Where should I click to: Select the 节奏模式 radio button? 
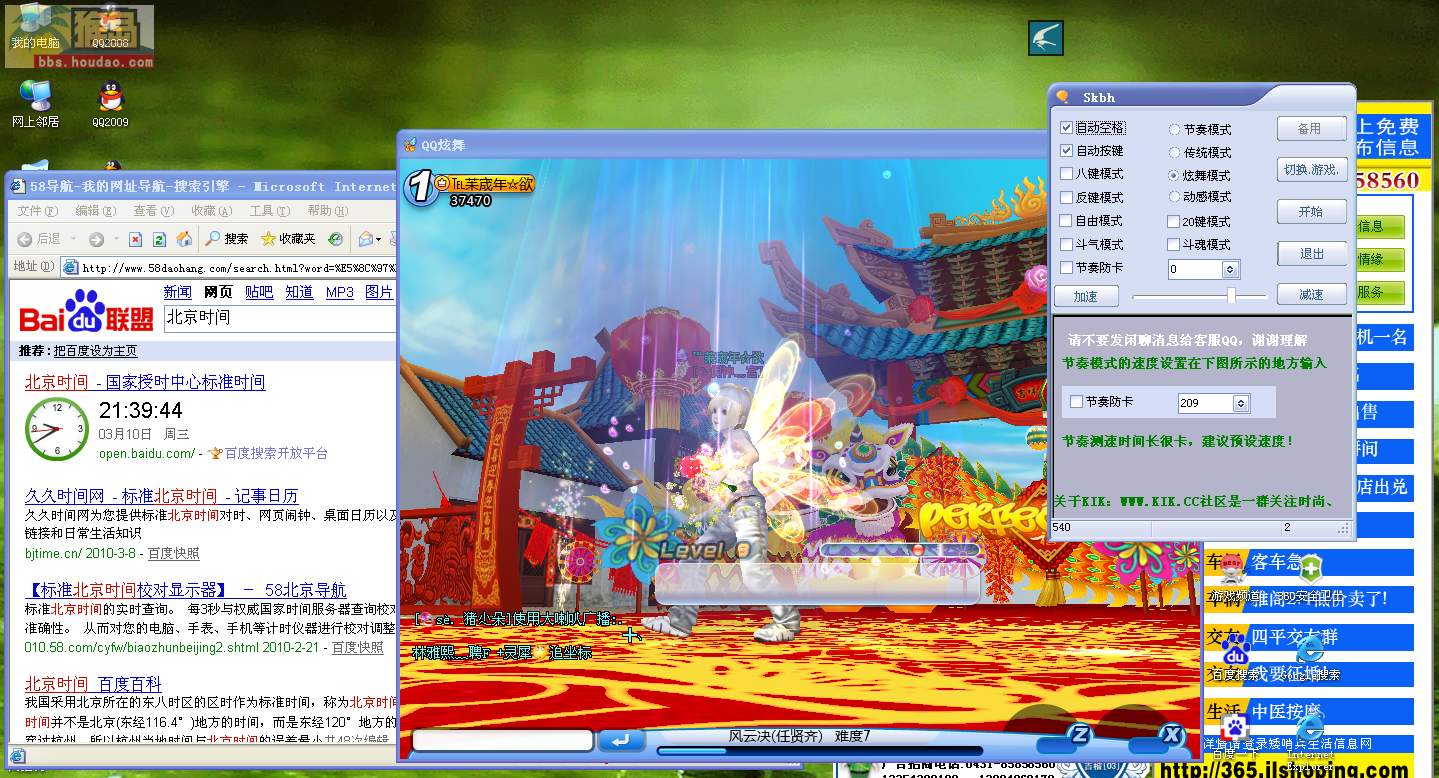click(x=1175, y=129)
